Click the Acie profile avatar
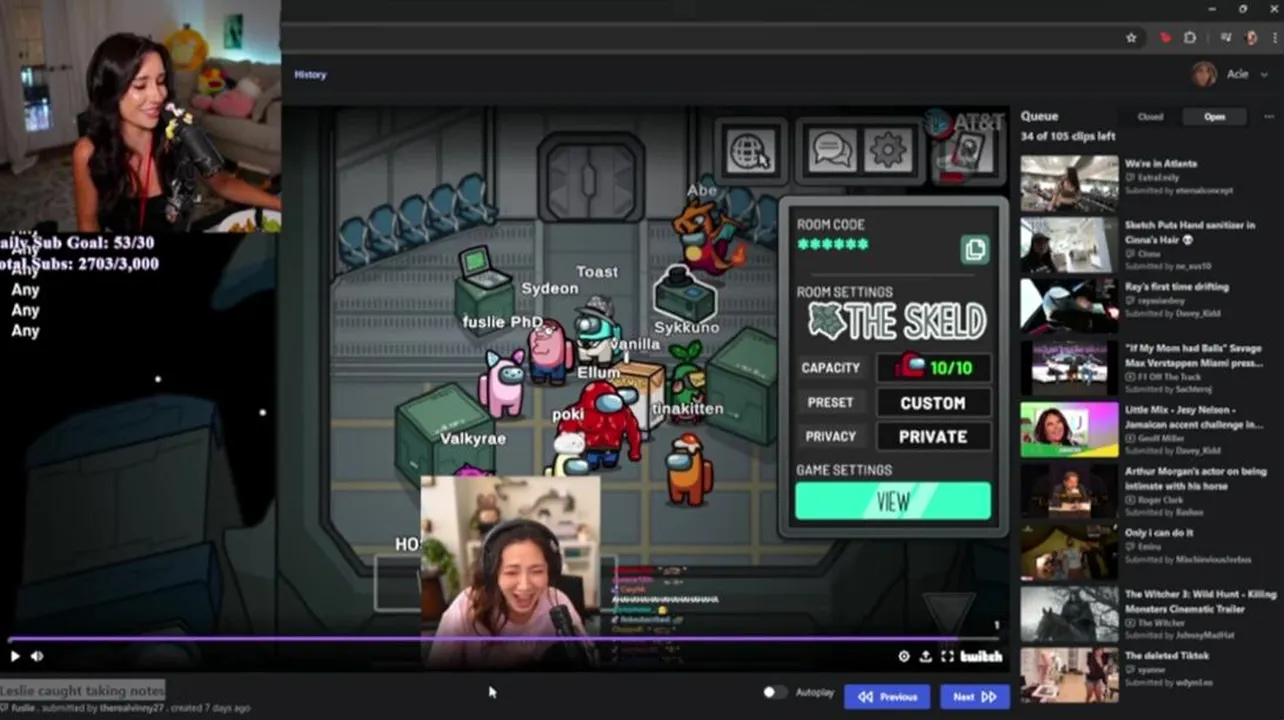1284x720 pixels. point(1204,74)
